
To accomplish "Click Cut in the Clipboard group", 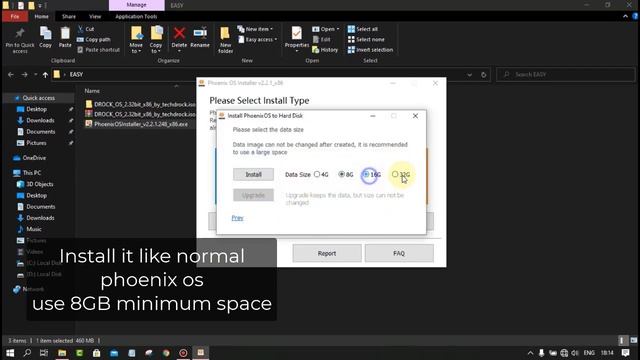I will coord(86,29).
